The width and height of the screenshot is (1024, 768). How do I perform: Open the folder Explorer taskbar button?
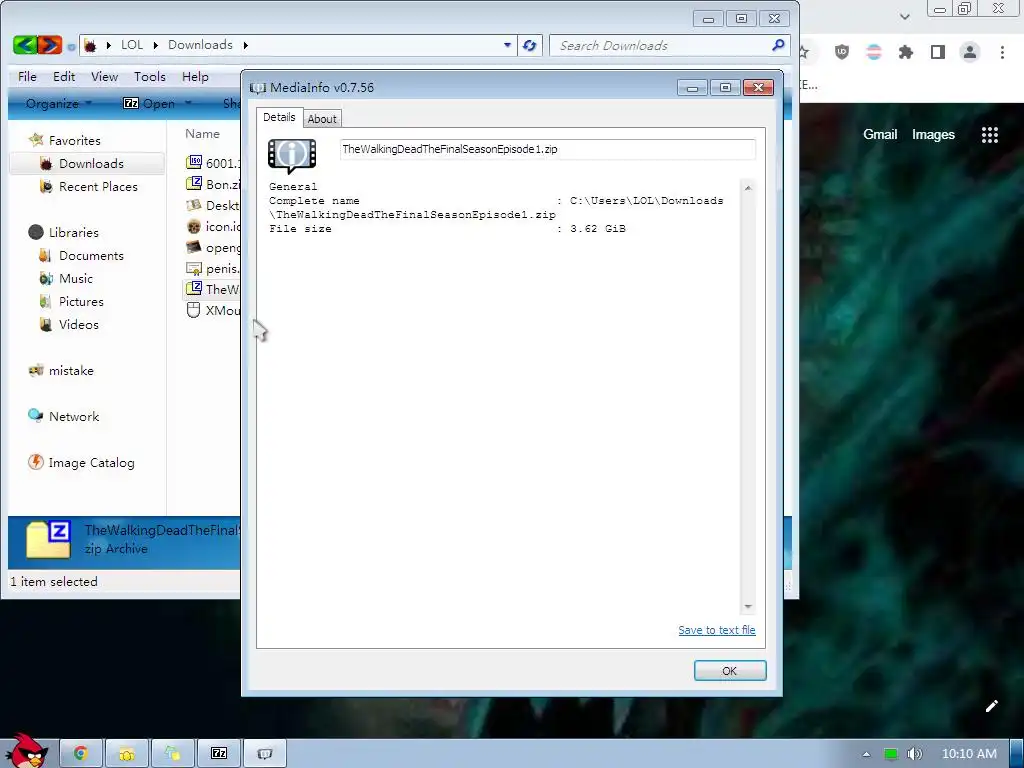pos(127,754)
